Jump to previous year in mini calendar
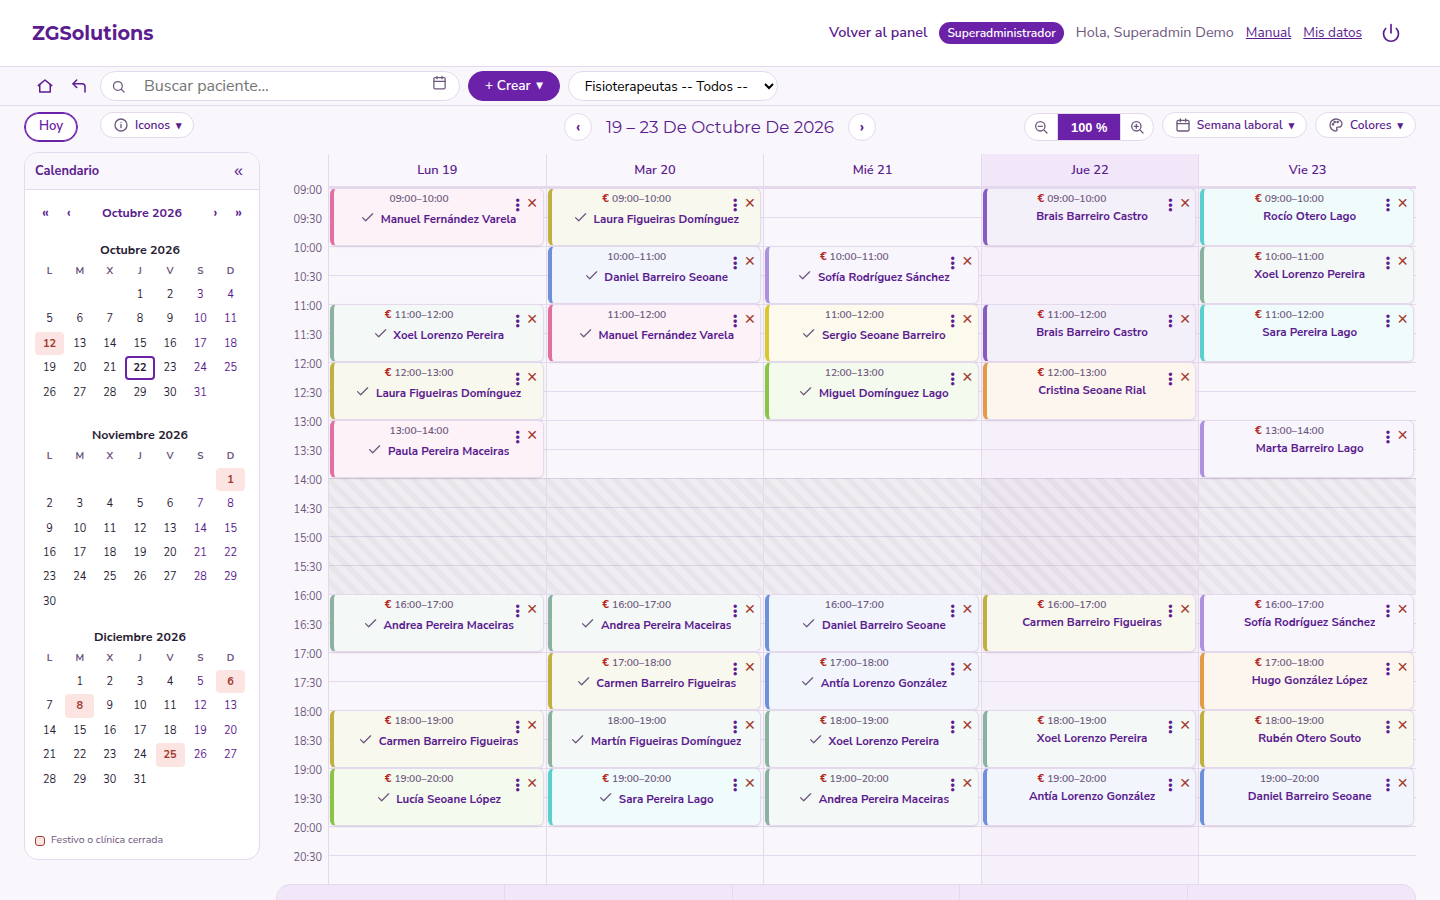1440x900 pixels. [x=45, y=213]
